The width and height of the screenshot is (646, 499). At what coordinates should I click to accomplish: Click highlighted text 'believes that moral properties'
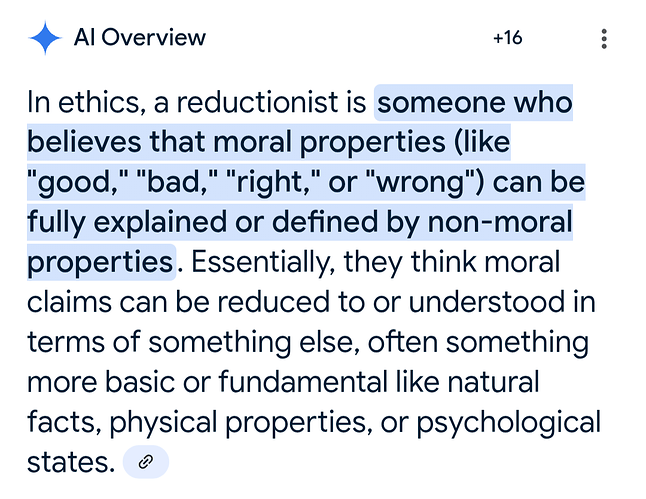click(x=236, y=142)
